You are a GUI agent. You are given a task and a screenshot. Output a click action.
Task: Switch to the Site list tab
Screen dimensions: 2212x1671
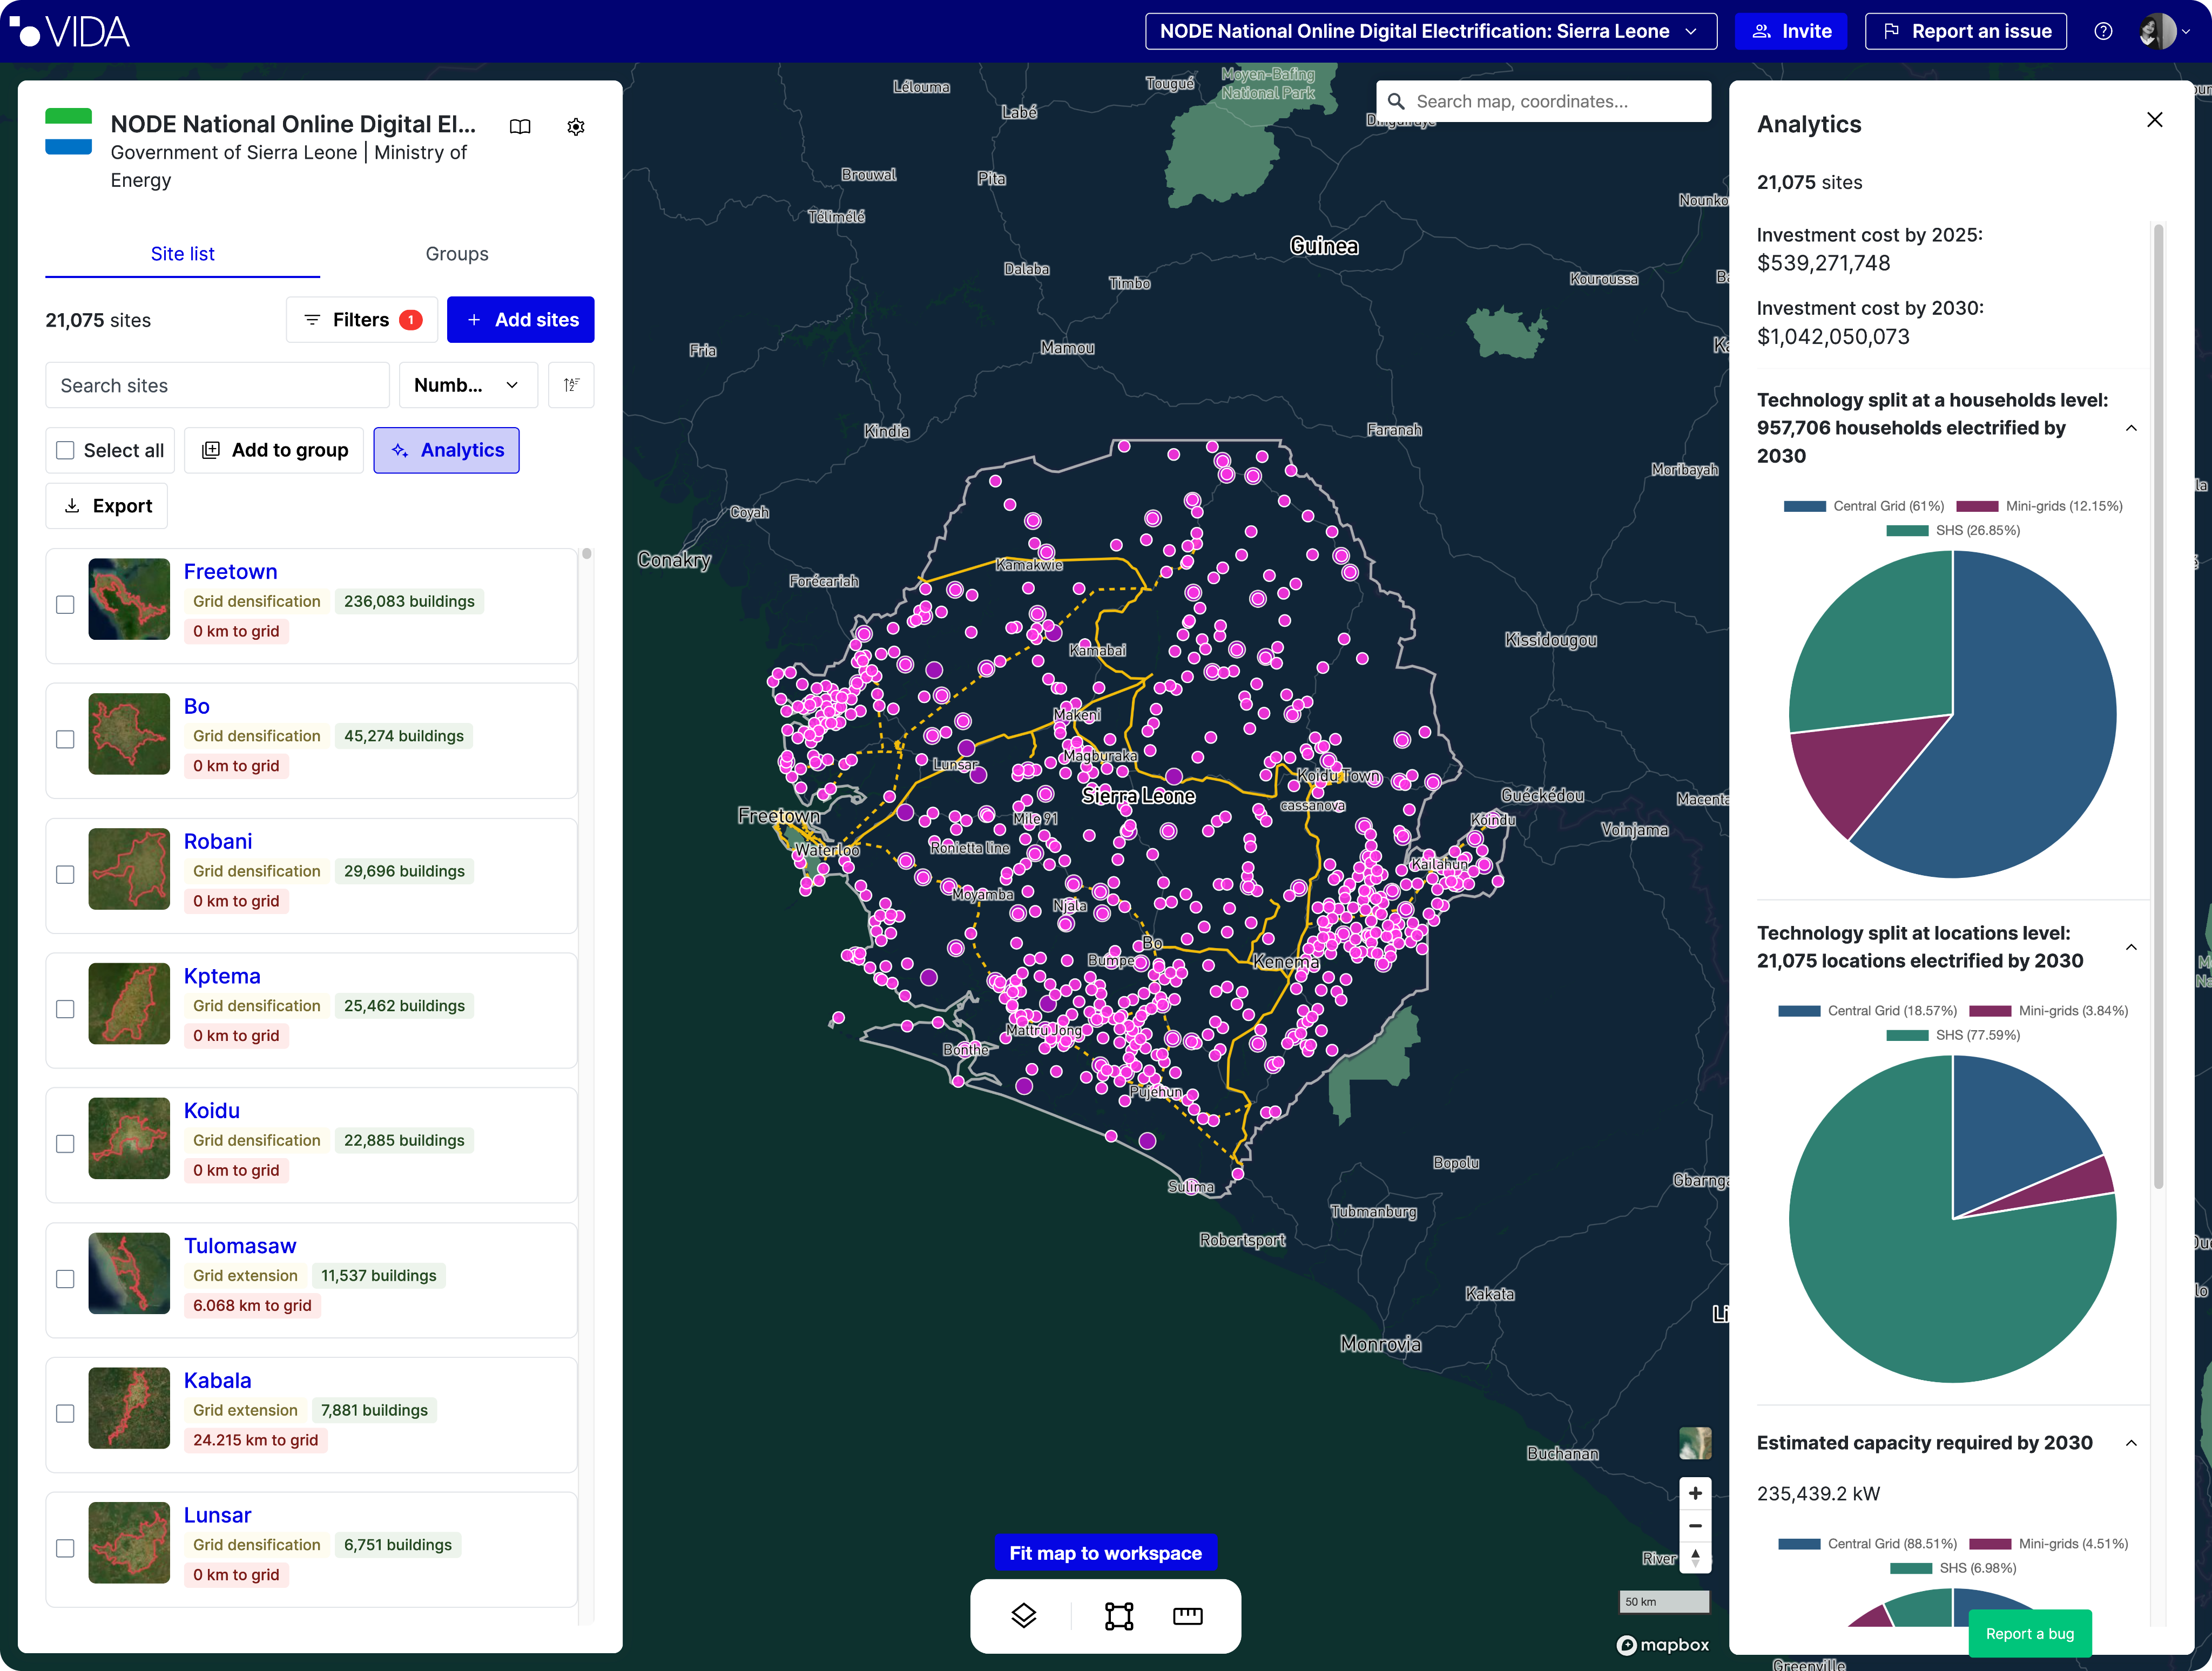coord(182,254)
